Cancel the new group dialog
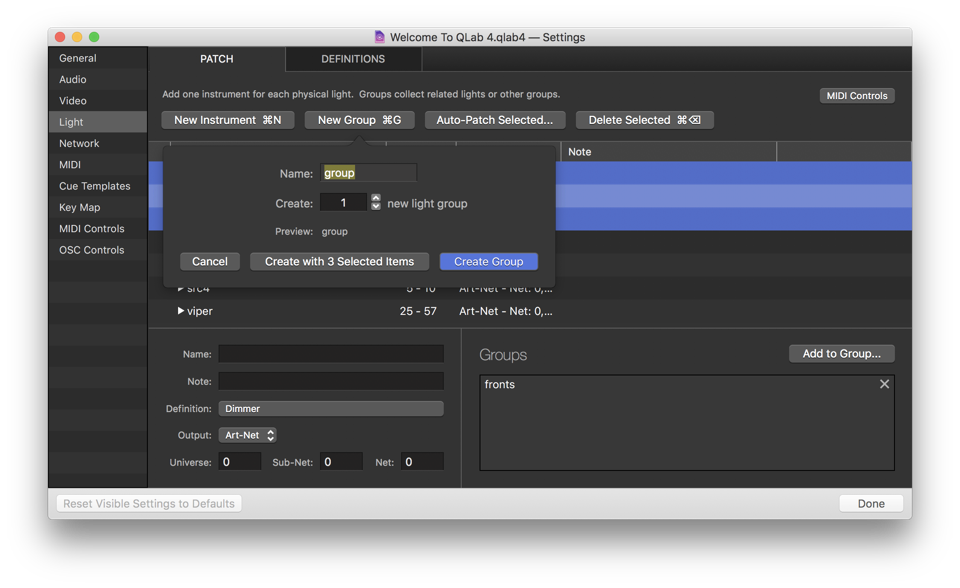 click(210, 261)
